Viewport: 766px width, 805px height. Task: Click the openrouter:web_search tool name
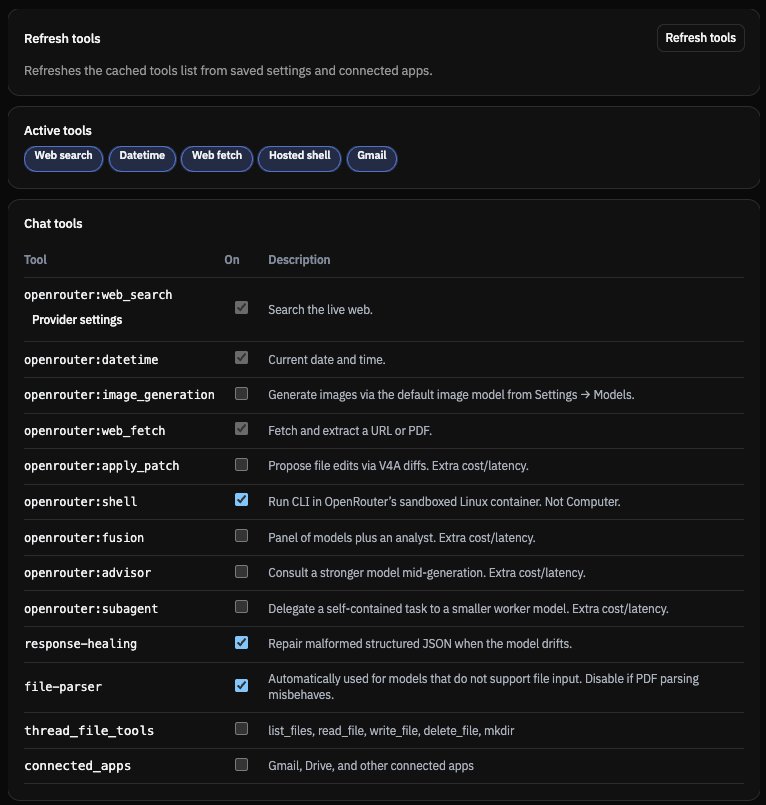coord(98,295)
